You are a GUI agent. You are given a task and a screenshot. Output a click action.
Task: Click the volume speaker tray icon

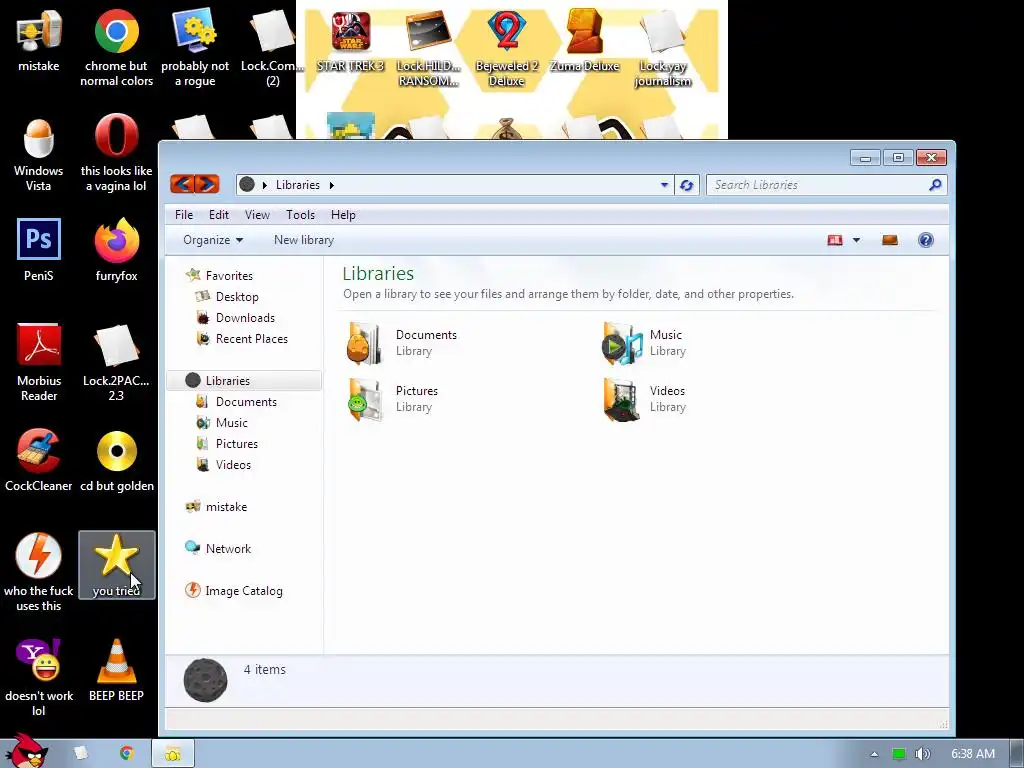pos(922,754)
